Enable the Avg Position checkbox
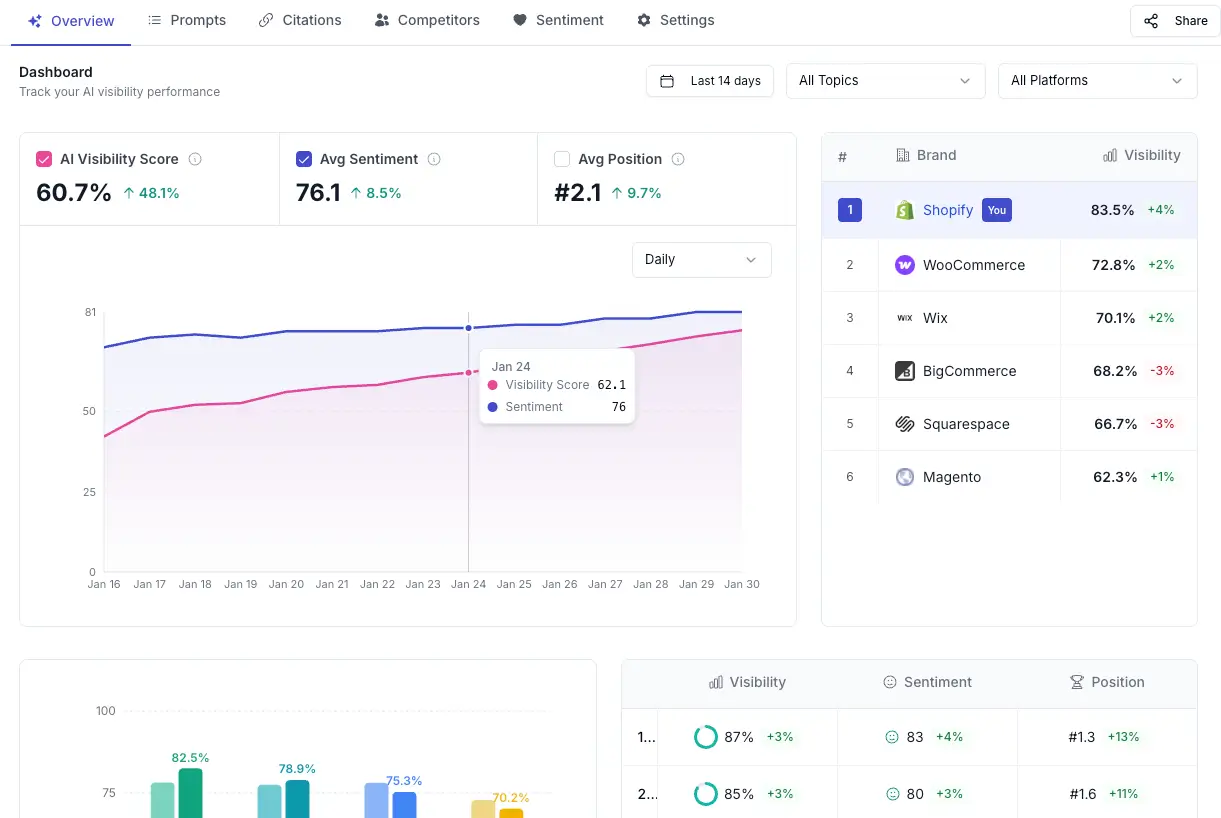 pos(562,159)
